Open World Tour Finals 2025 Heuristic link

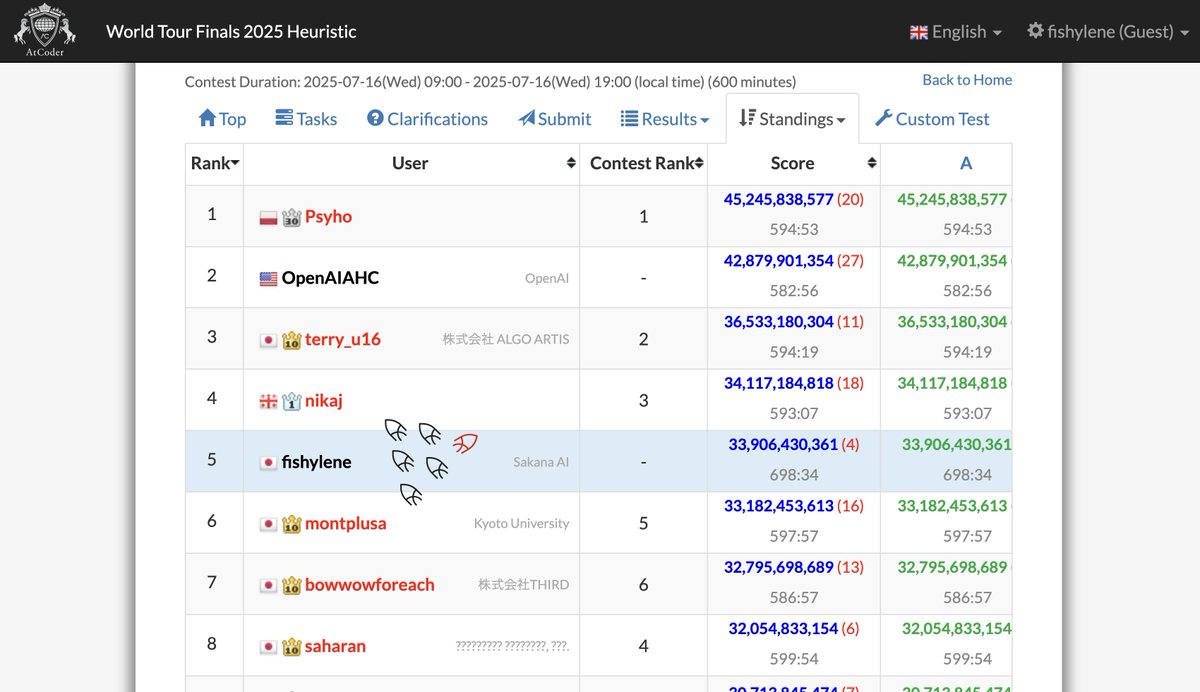click(x=231, y=31)
